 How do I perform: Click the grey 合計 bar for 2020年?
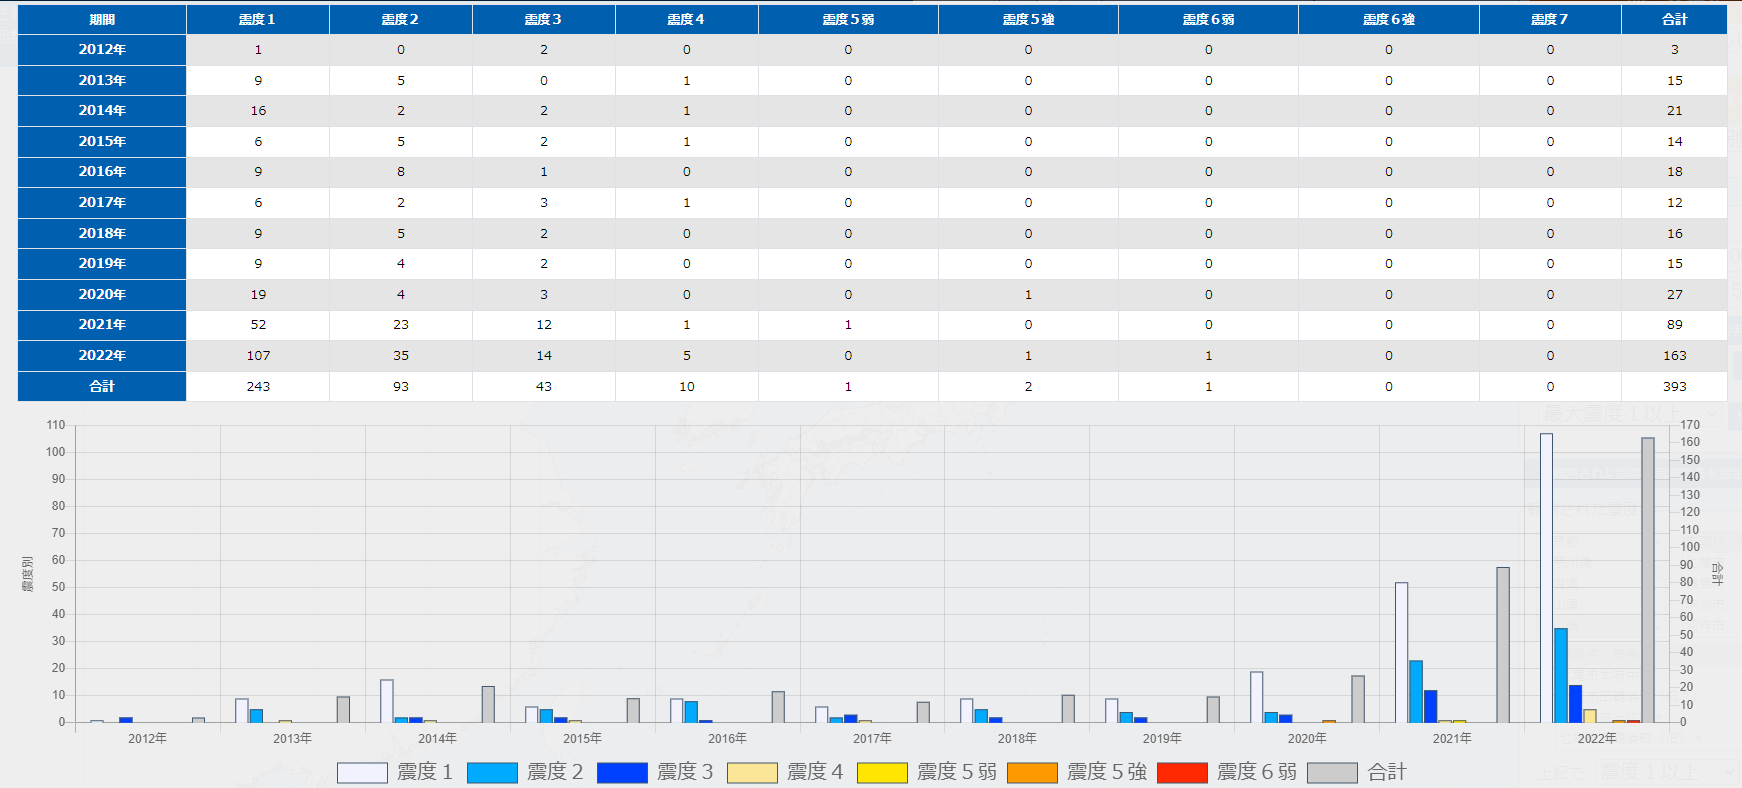(x=1358, y=699)
